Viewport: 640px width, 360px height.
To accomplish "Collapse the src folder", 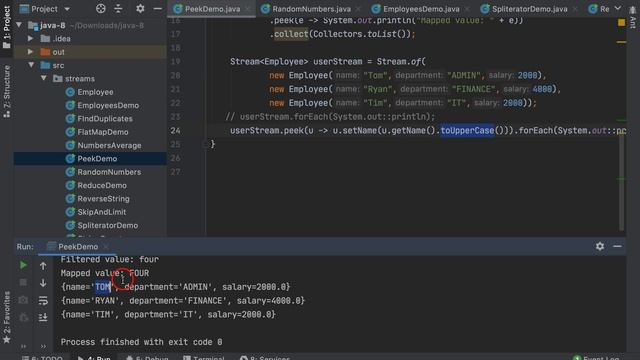I will point(31,65).
